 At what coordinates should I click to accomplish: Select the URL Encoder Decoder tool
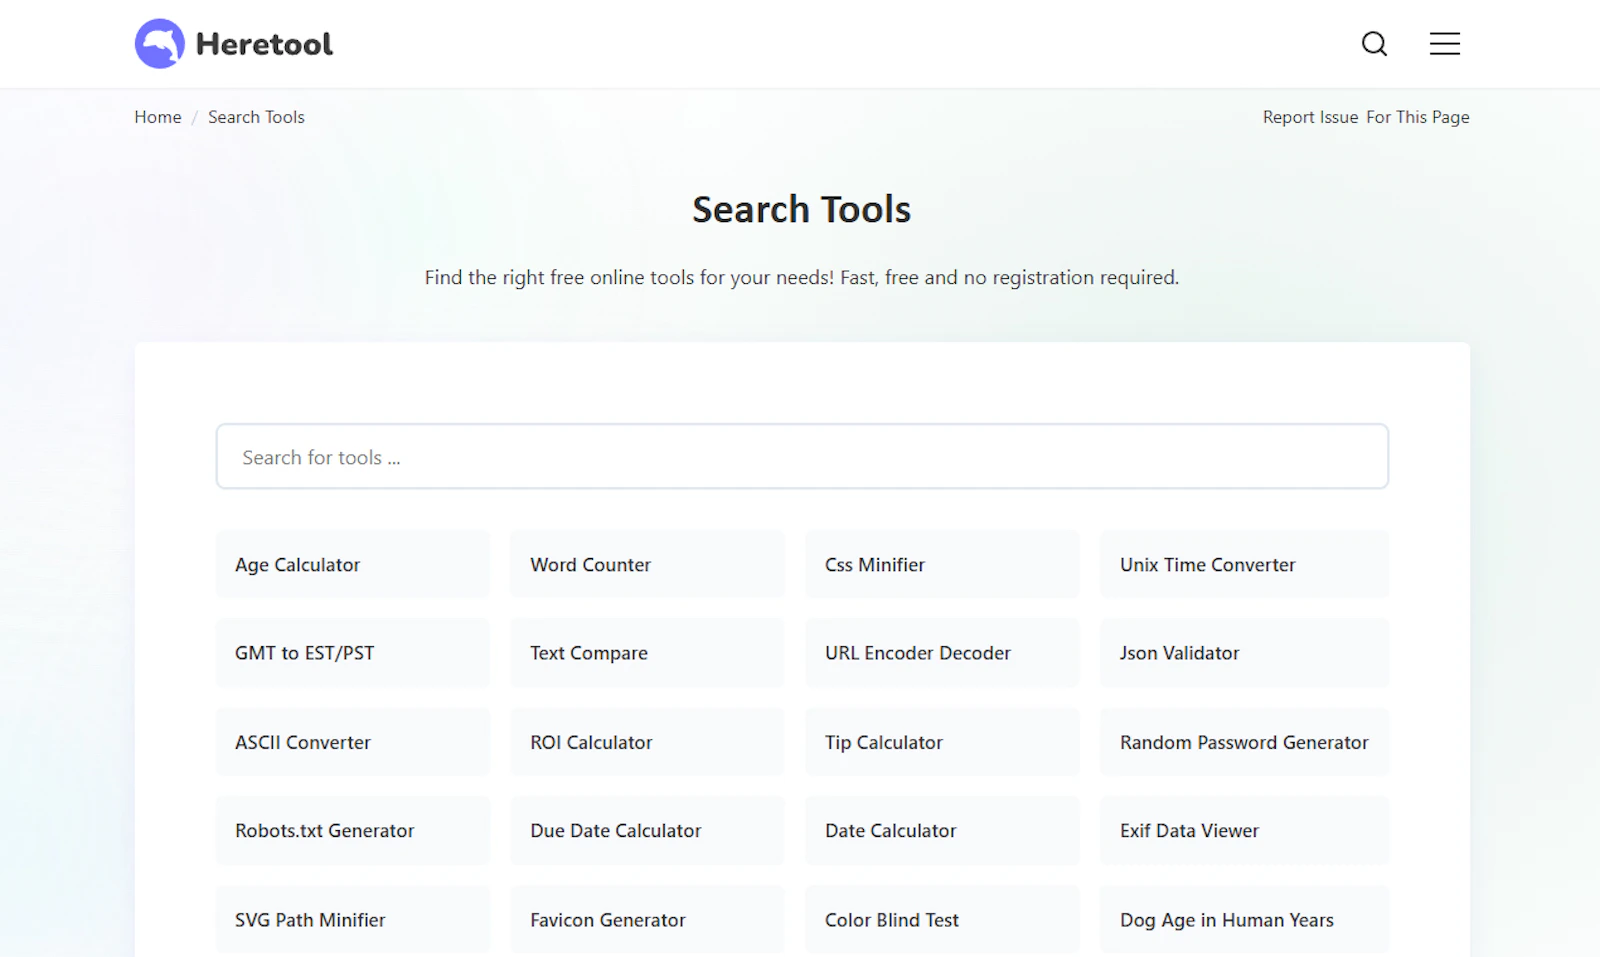[942, 653]
